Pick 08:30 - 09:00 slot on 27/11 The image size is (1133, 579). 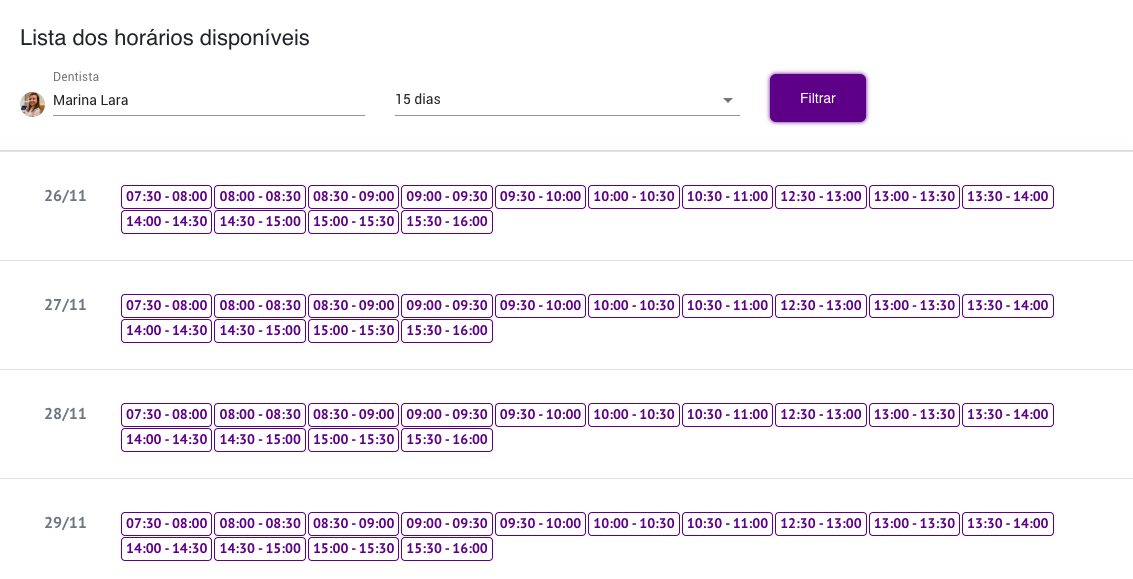353,306
